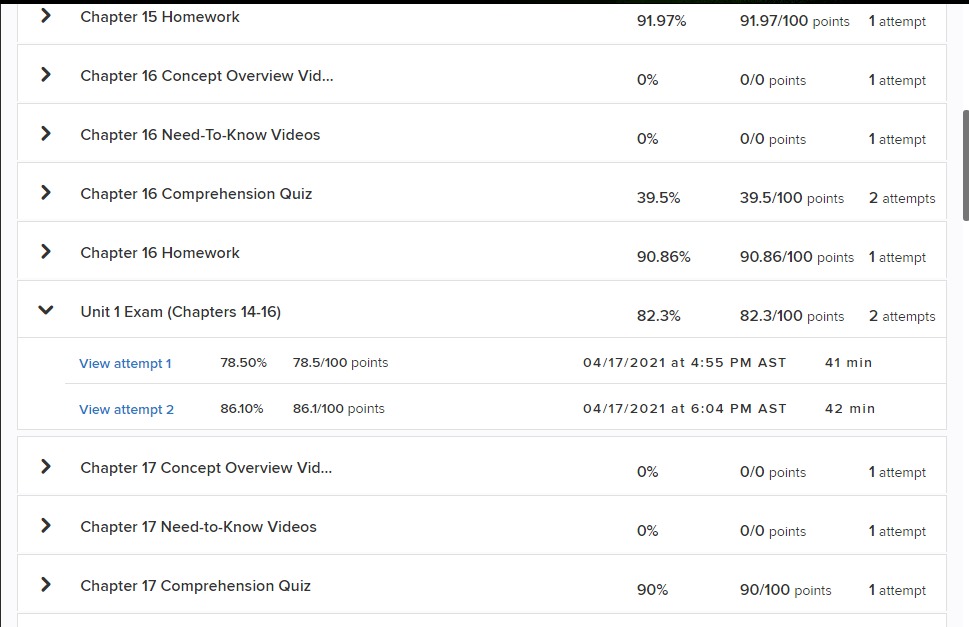Image resolution: width=969 pixels, height=627 pixels.
Task: Open View attempt 1 link
Action: [125, 364]
